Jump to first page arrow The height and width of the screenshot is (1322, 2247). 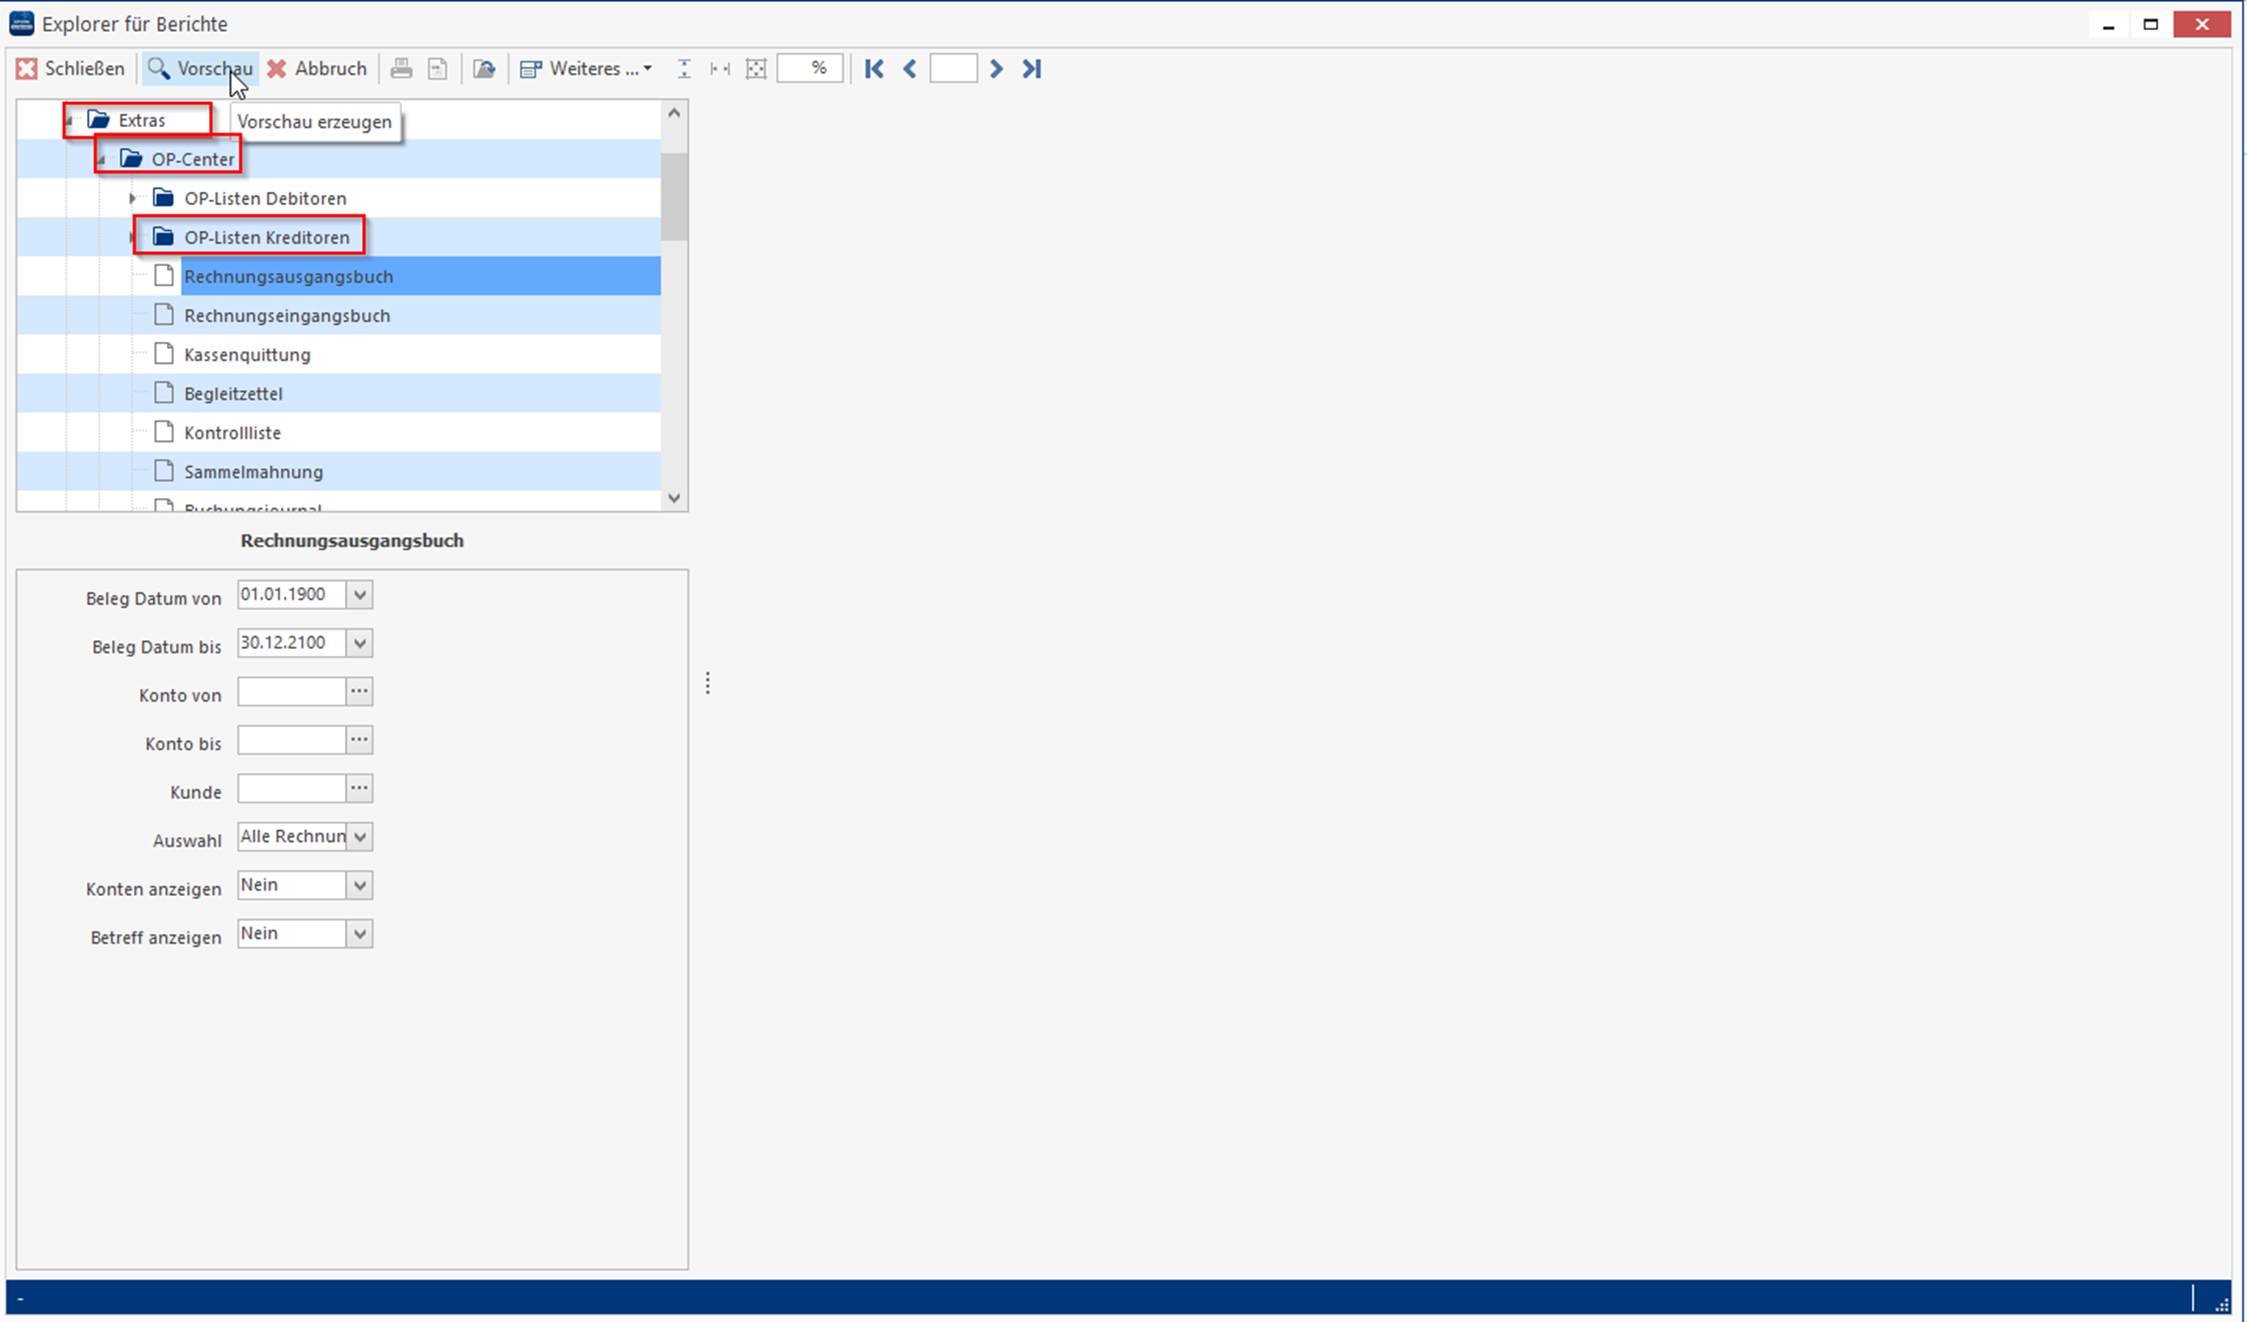(x=873, y=69)
